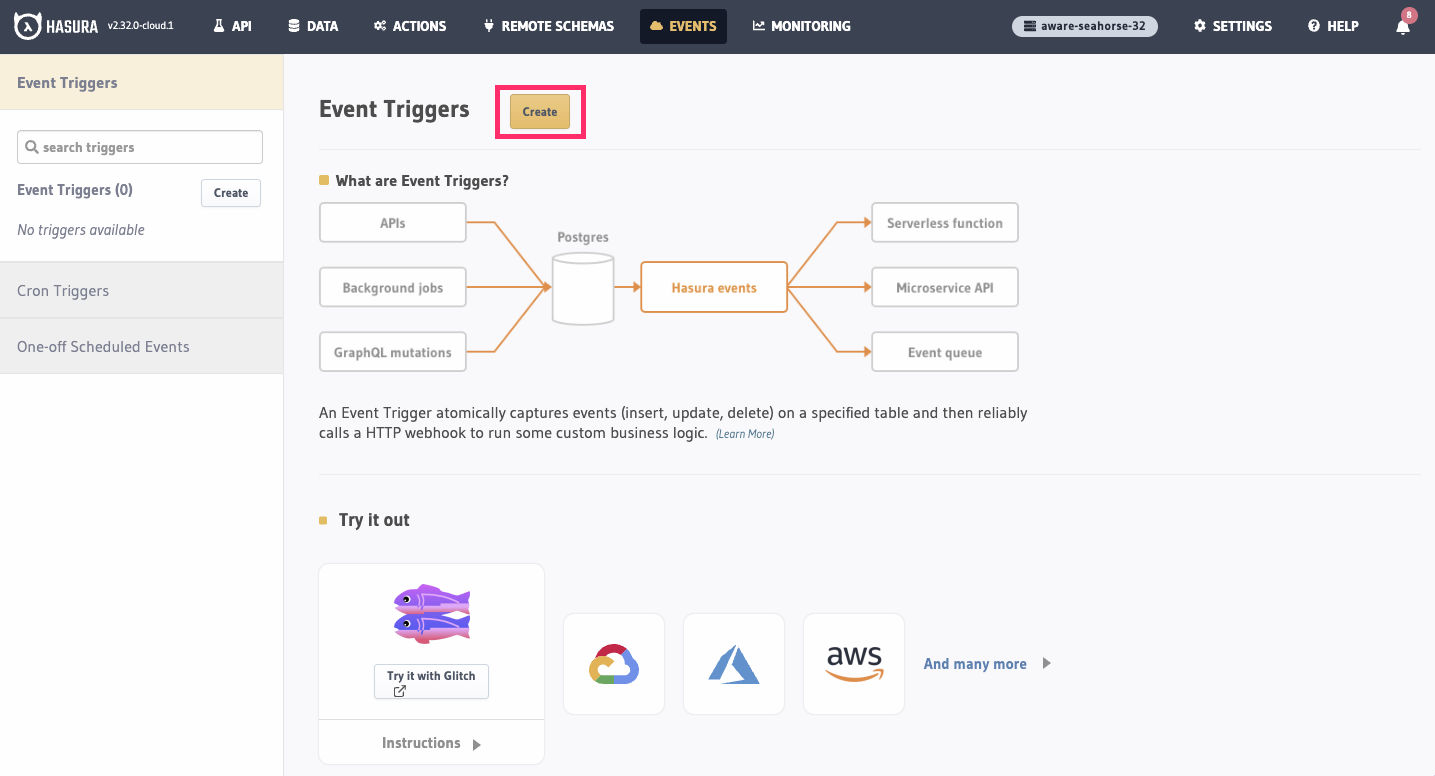Select the aware-seahorse-32 project badge
Viewport: 1435px width, 776px height.
(x=1085, y=26)
